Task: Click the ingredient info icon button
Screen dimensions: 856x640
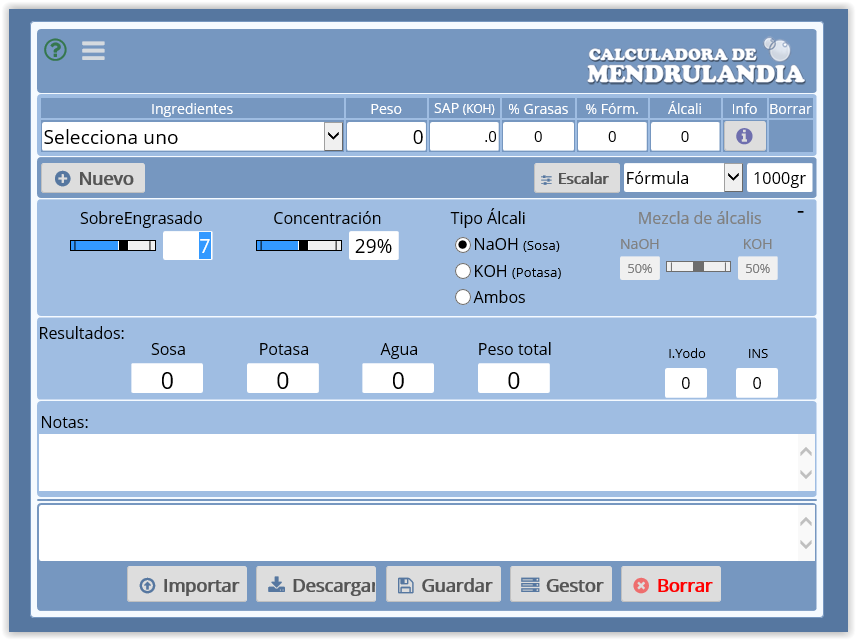Action: [x=745, y=136]
